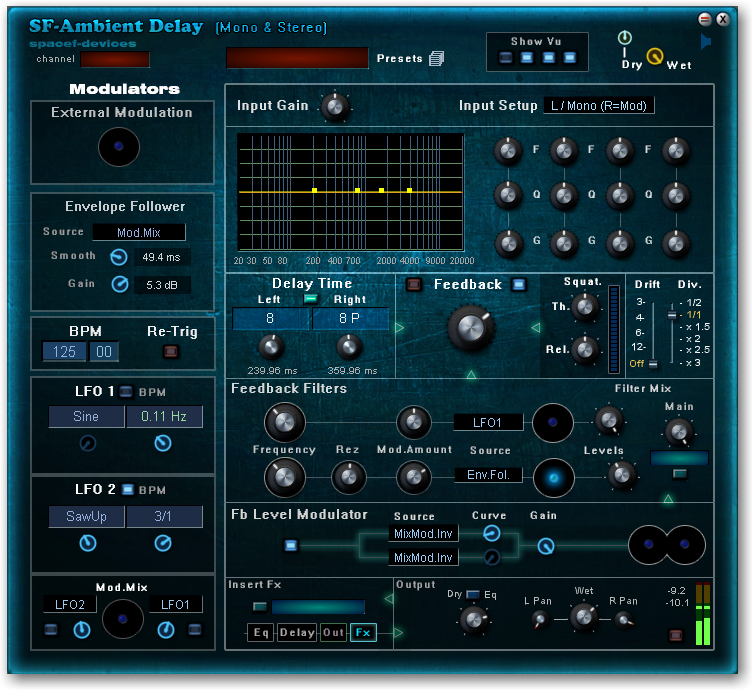Screen dimensions: 753x690
Task: Click the L Pan knob
Action: [540, 619]
